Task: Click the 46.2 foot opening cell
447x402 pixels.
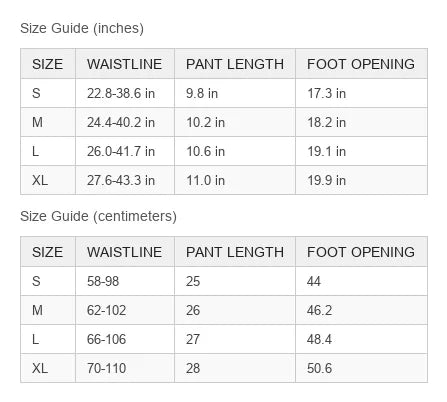Action: [x=361, y=310]
